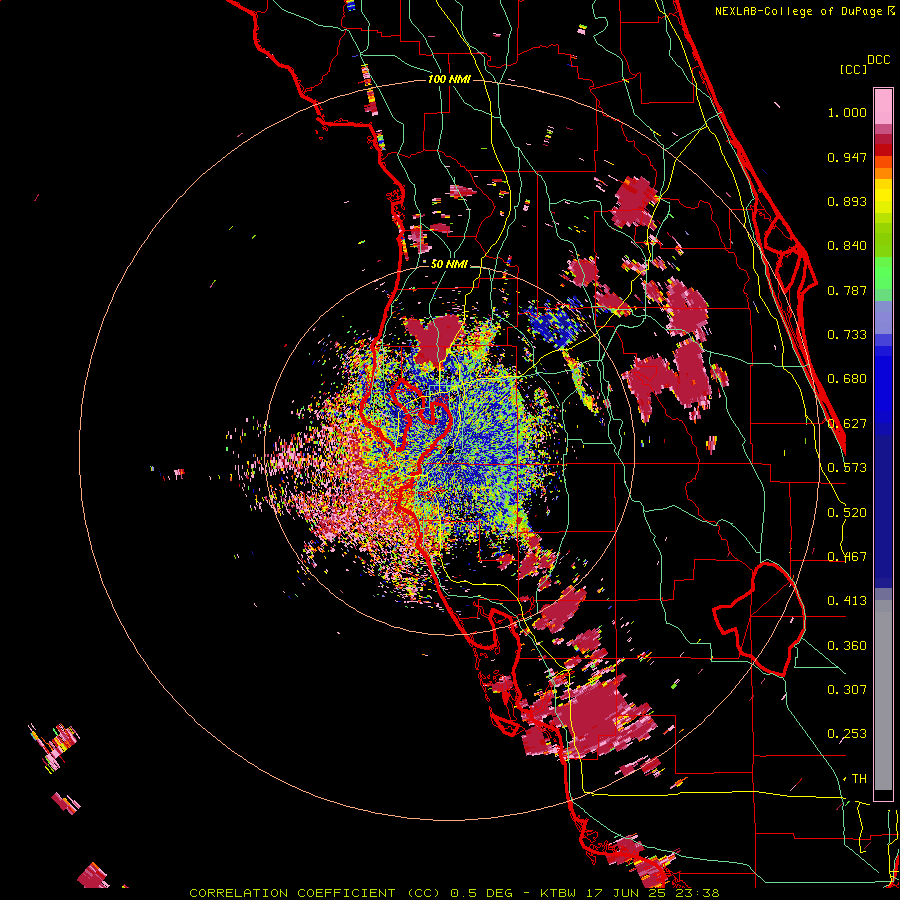Image resolution: width=900 pixels, height=900 pixels.
Task: Click the KTBW station ID in the caption
Action: [x=560, y=893]
